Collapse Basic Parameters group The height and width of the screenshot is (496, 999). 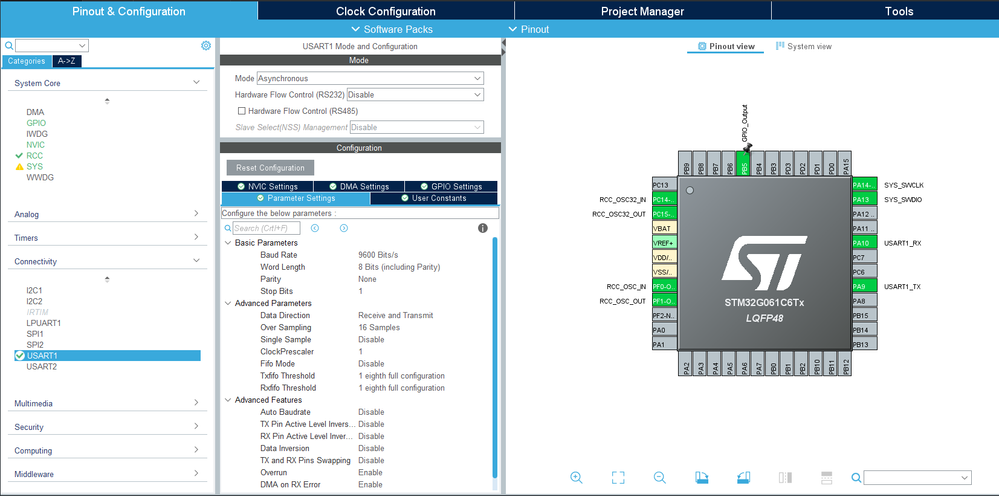point(228,243)
